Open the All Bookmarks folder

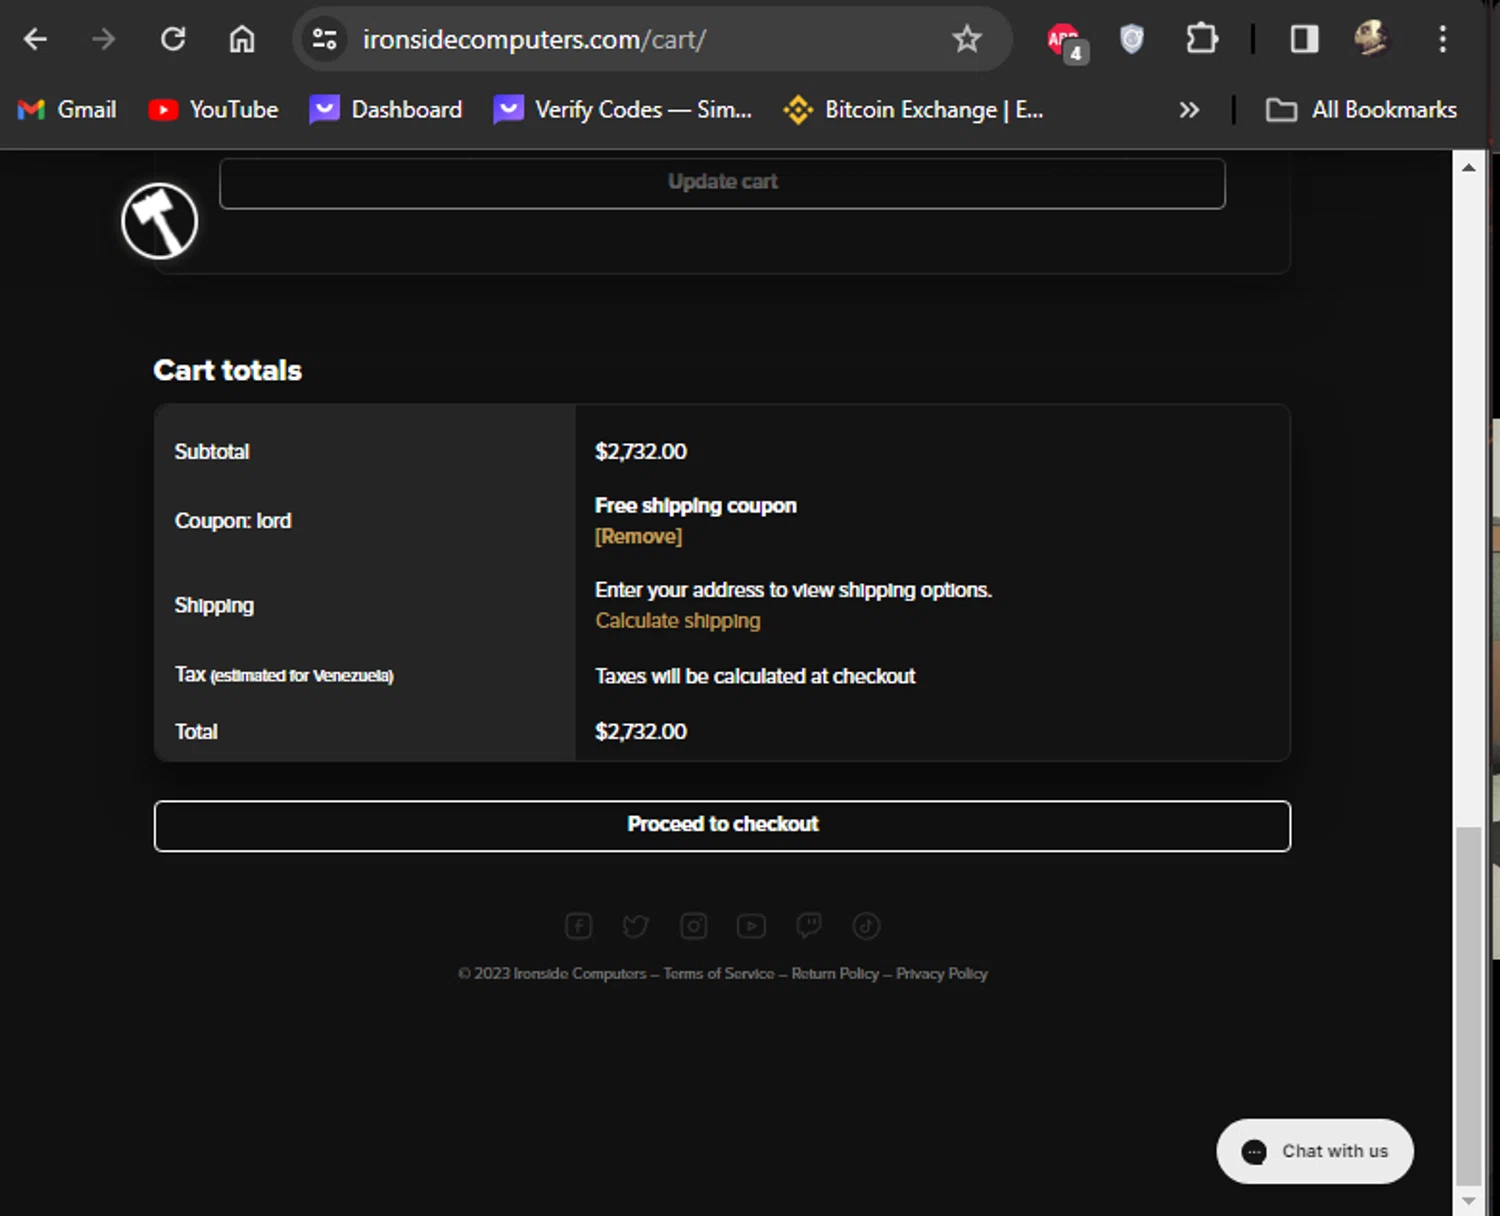1361,110
